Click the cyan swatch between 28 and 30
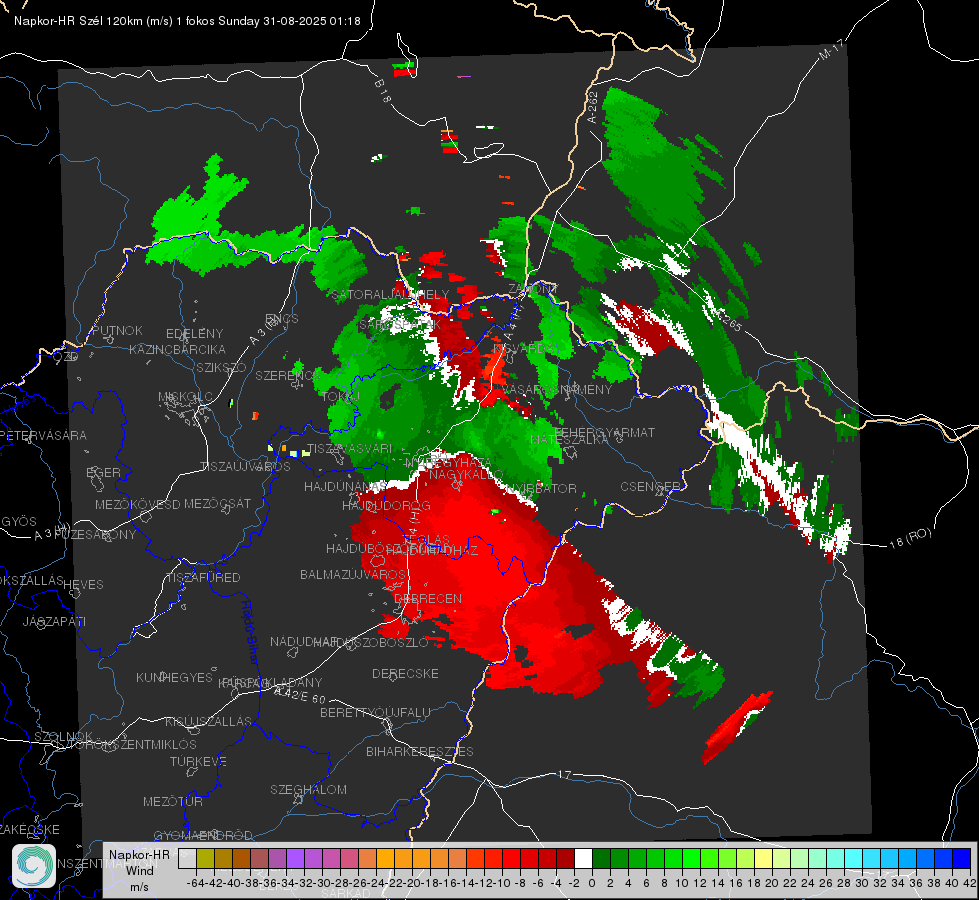This screenshot has width=979, height=900. click(x=854, y=859)
